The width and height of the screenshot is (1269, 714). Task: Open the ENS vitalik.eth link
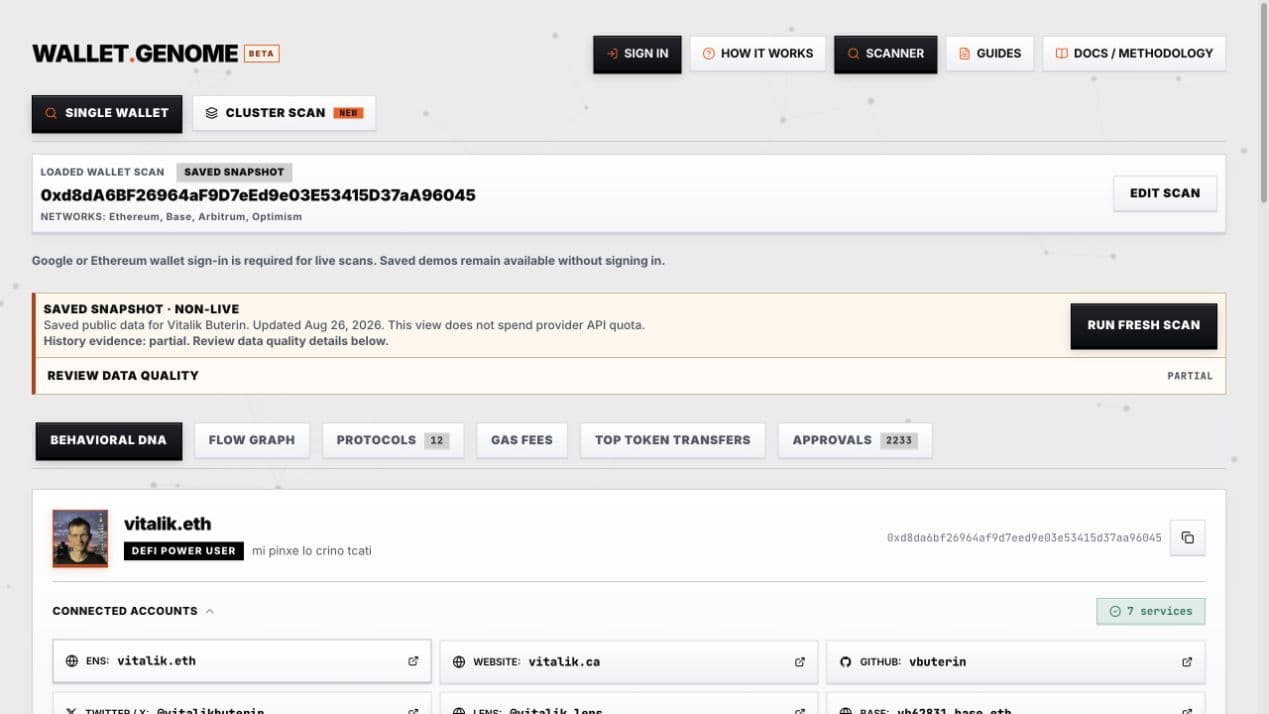click(242, 661)
